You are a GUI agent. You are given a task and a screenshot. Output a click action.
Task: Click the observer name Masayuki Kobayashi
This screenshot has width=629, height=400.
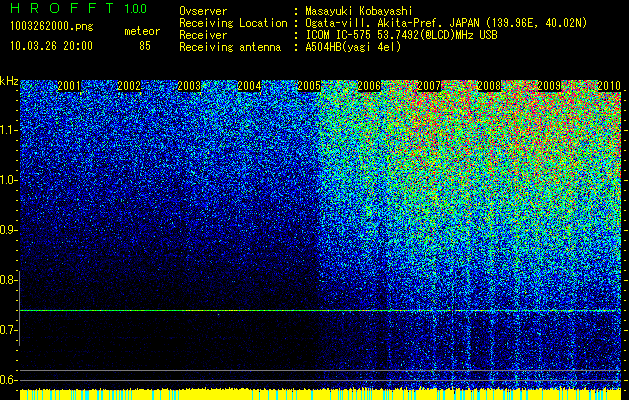pyautogui.click(x=359, y=11)
